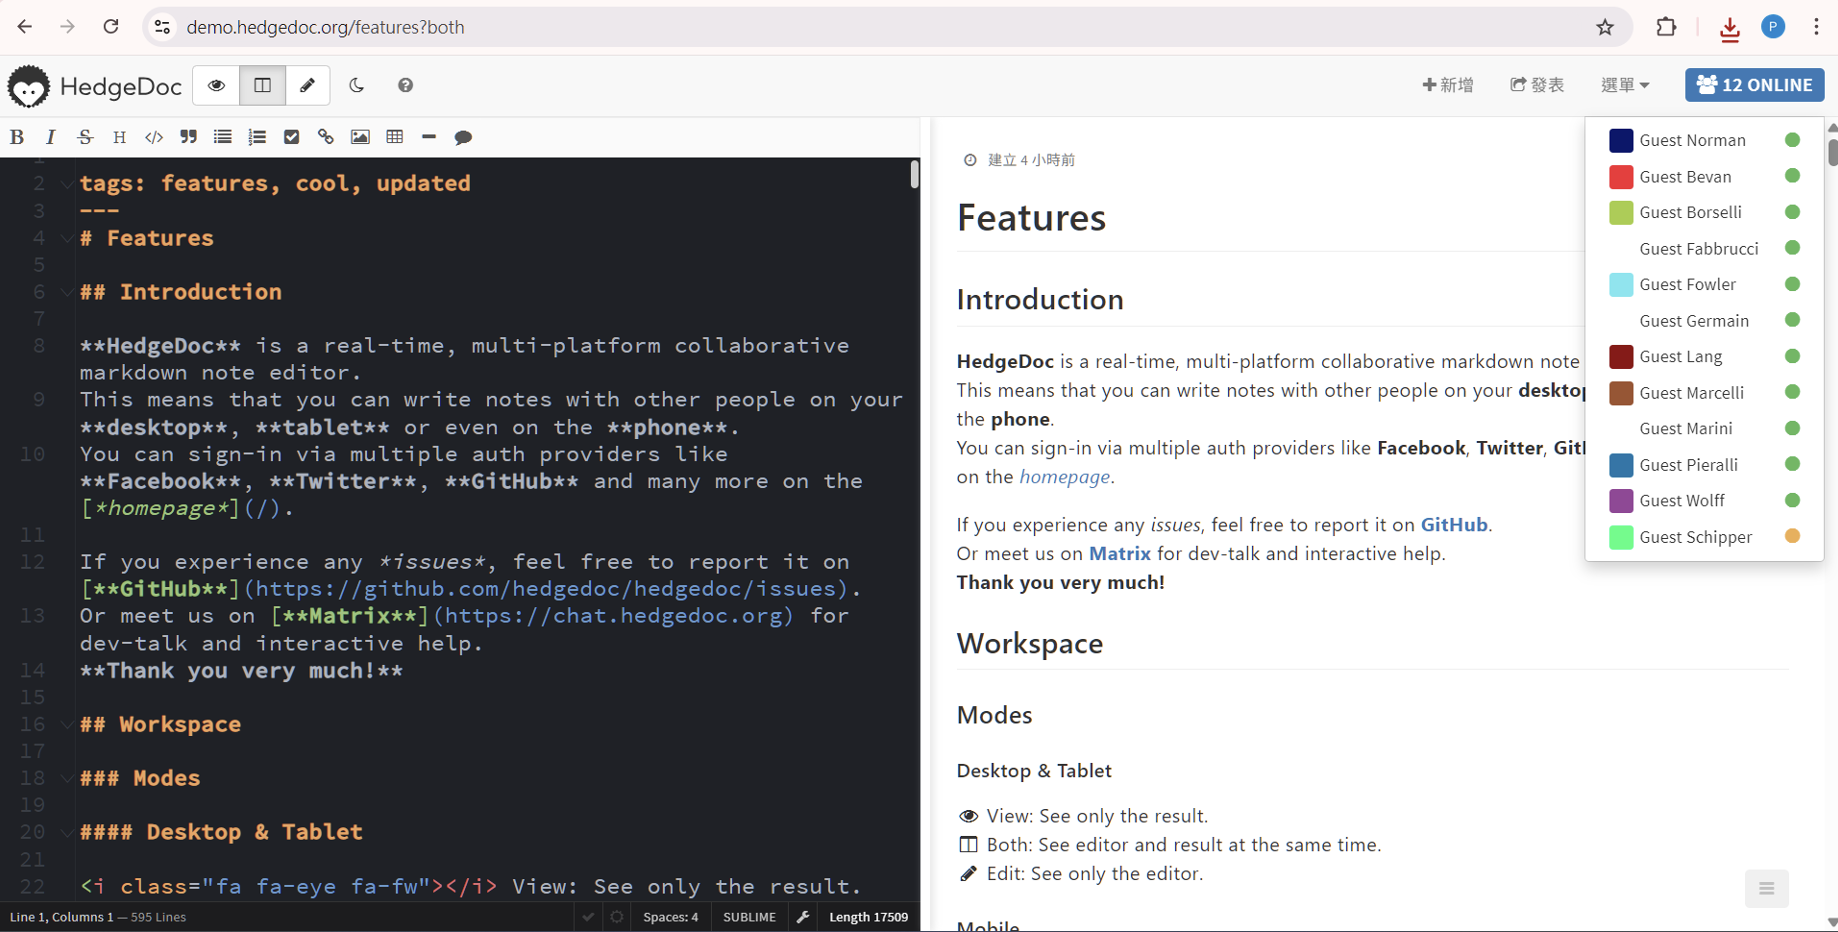Insert a blockquote from toolbar
This screenshot has height=932, width=1838.
coord(188,137)
